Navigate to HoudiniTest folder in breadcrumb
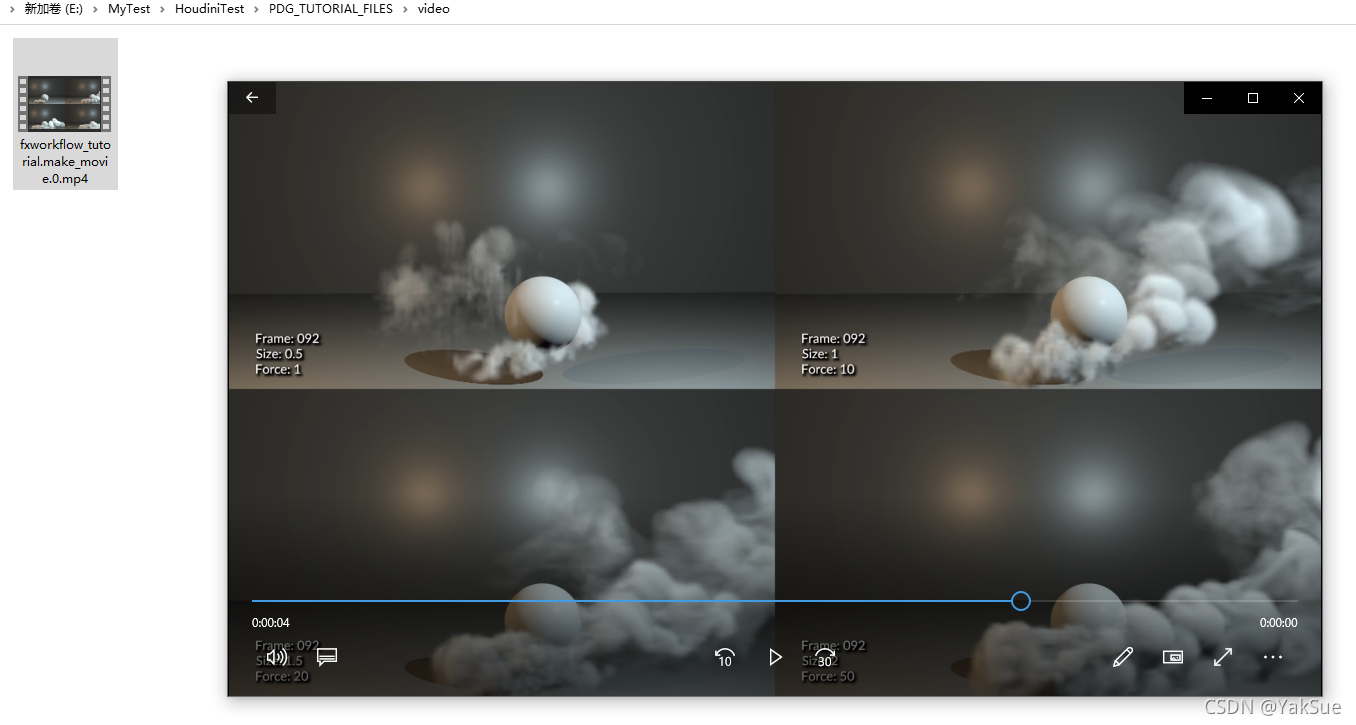The height and width of the screenshot is (725, 1356). click(x=209, y=9)
